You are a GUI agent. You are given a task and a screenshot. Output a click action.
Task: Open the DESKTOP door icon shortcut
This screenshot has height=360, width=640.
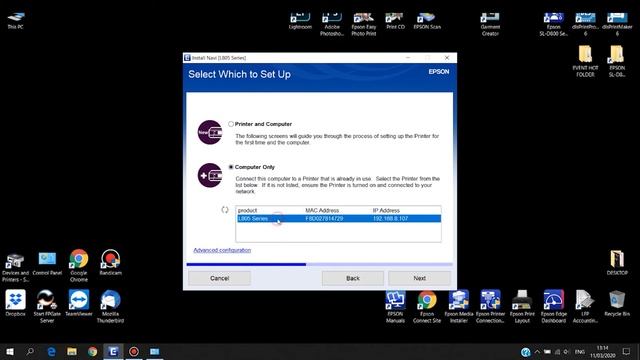tap(617, 262)
